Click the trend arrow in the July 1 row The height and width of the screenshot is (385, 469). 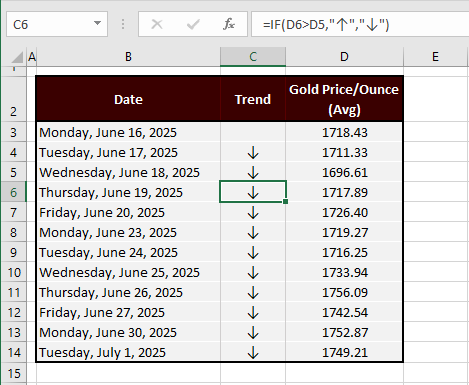[253, 352]
